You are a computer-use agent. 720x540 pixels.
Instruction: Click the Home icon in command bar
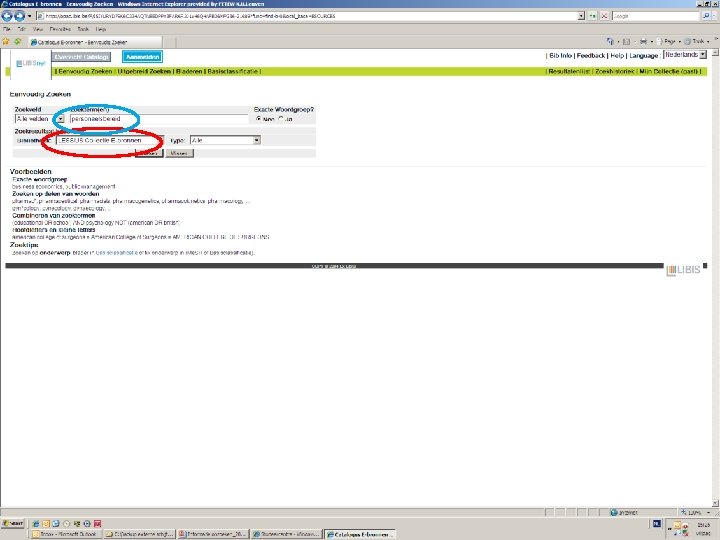pyautogui.click(x=610, y=41)
